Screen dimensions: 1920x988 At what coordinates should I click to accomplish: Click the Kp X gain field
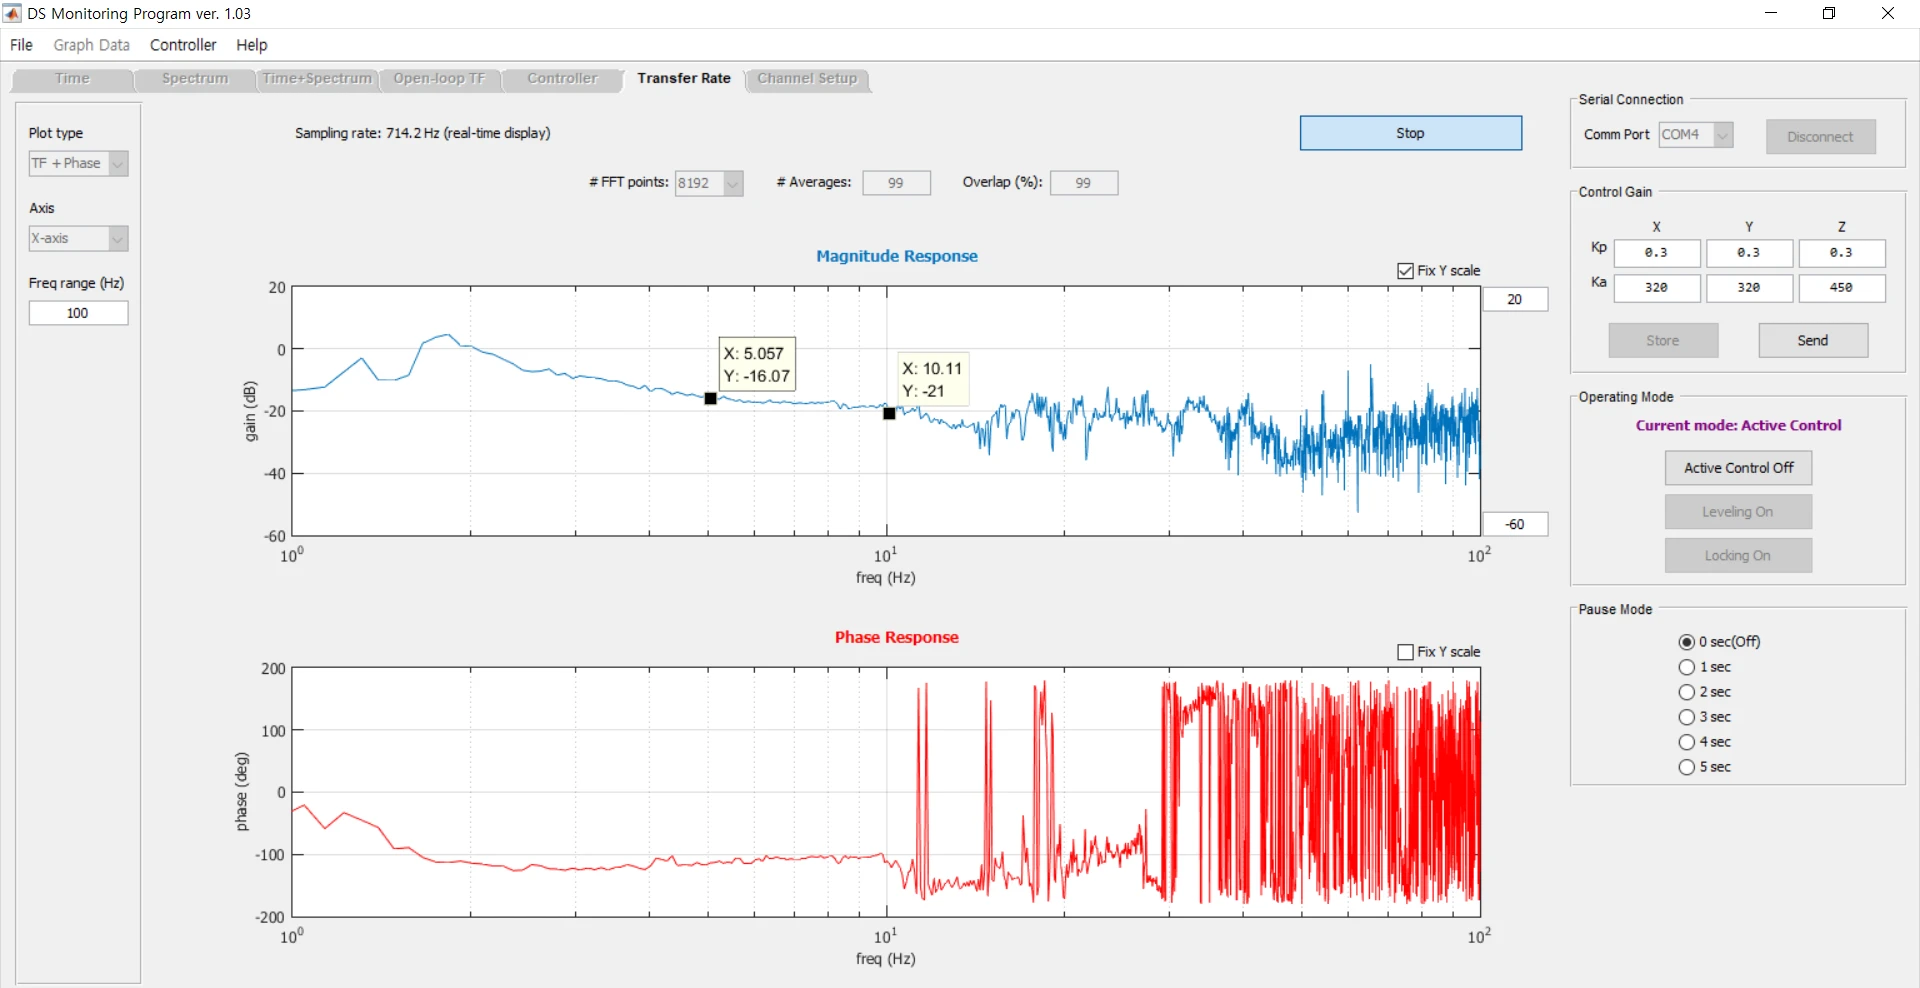(x=1656, y=253)
